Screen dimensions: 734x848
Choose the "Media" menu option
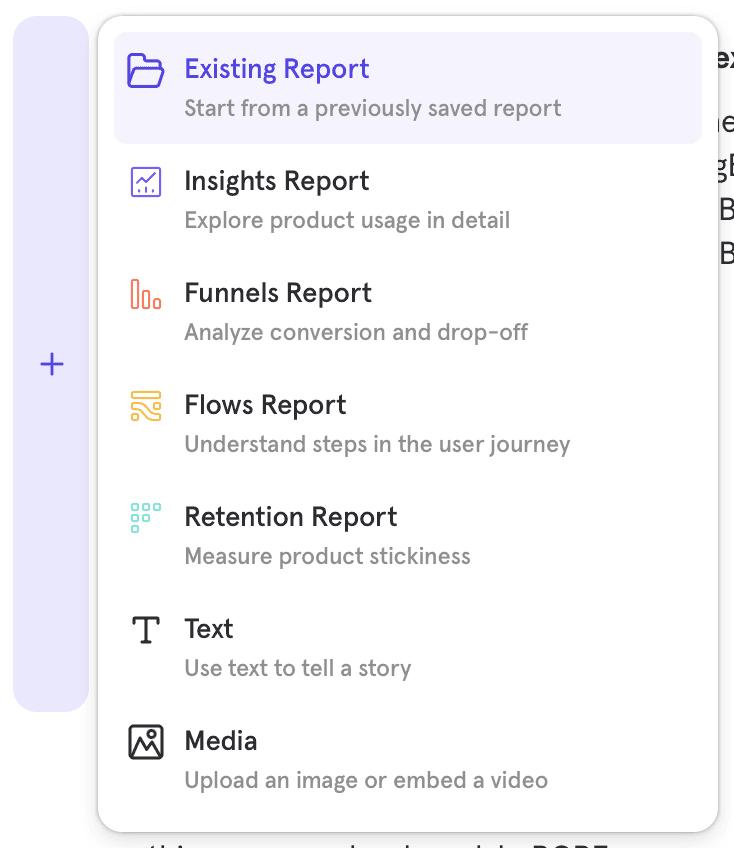point(220,741)
